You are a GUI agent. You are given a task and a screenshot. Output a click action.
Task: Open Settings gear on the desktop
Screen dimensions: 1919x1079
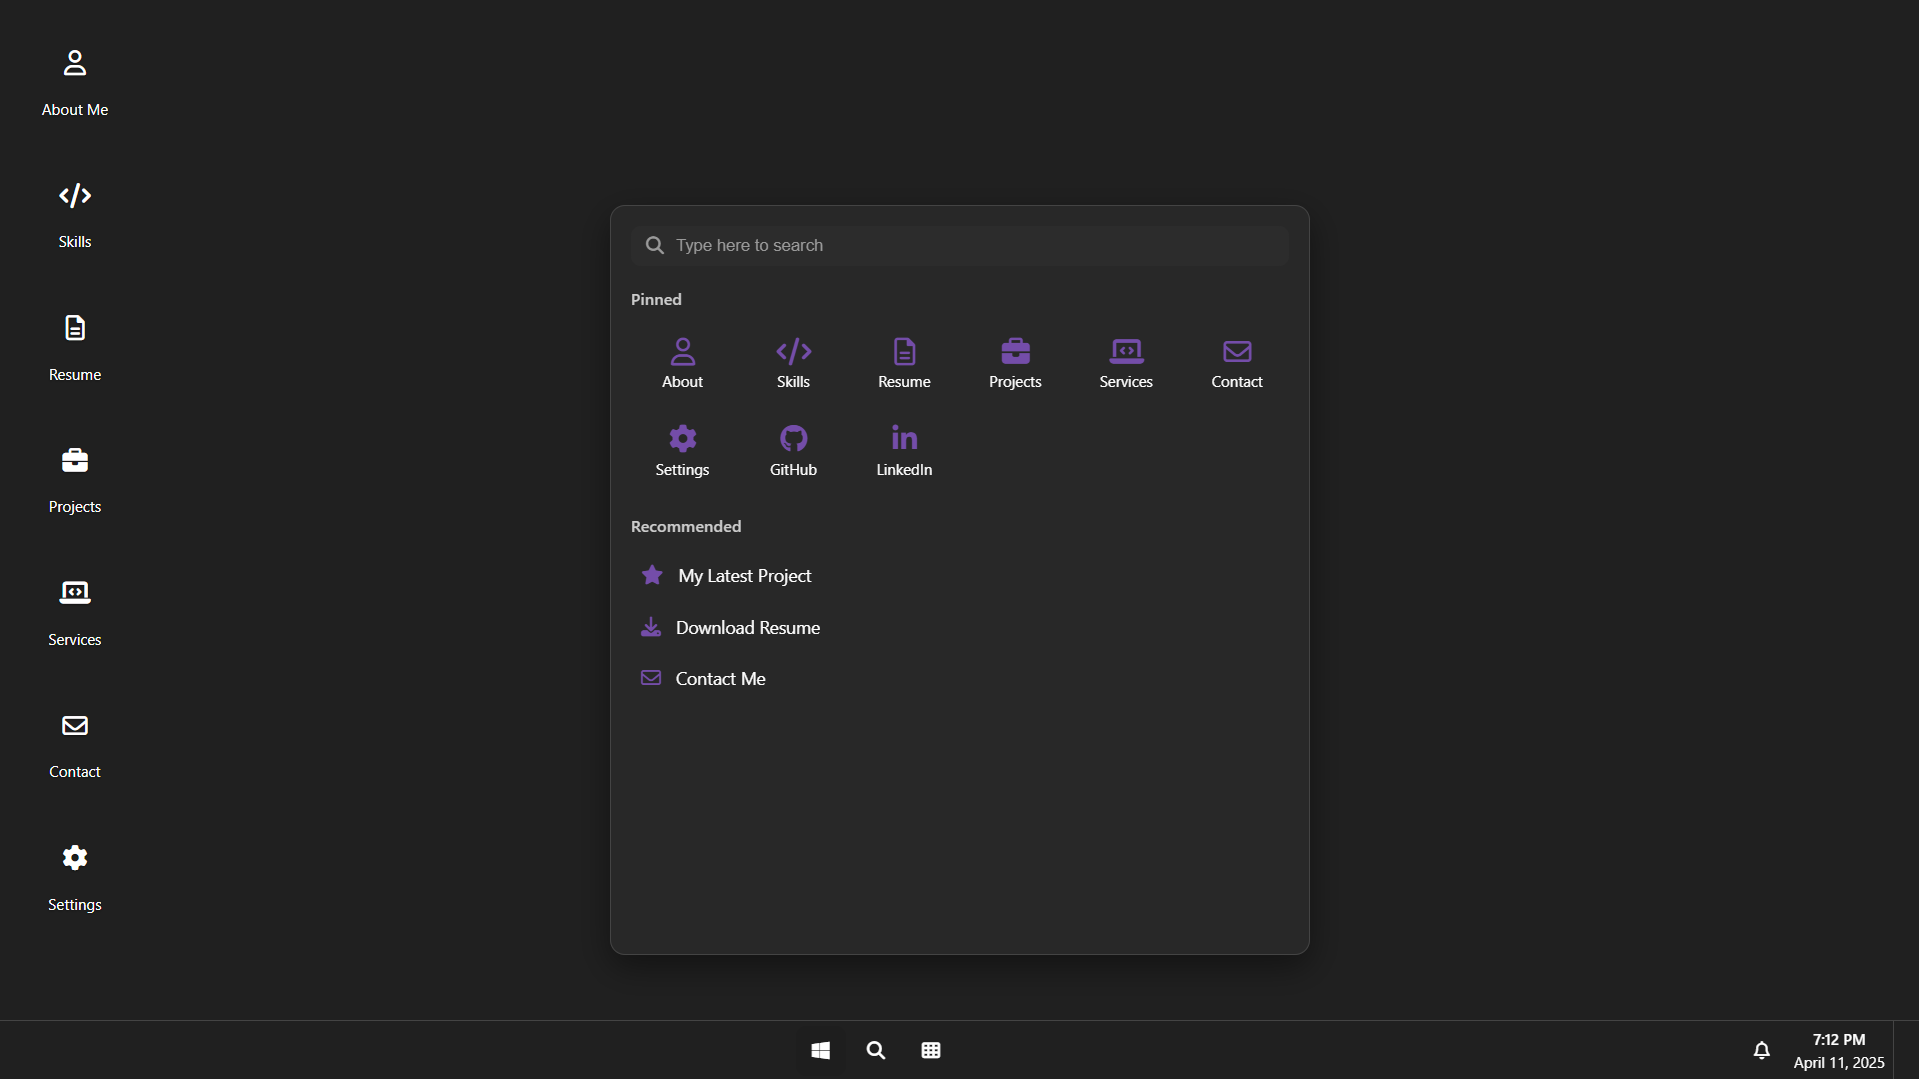click(x=75, y=877)
